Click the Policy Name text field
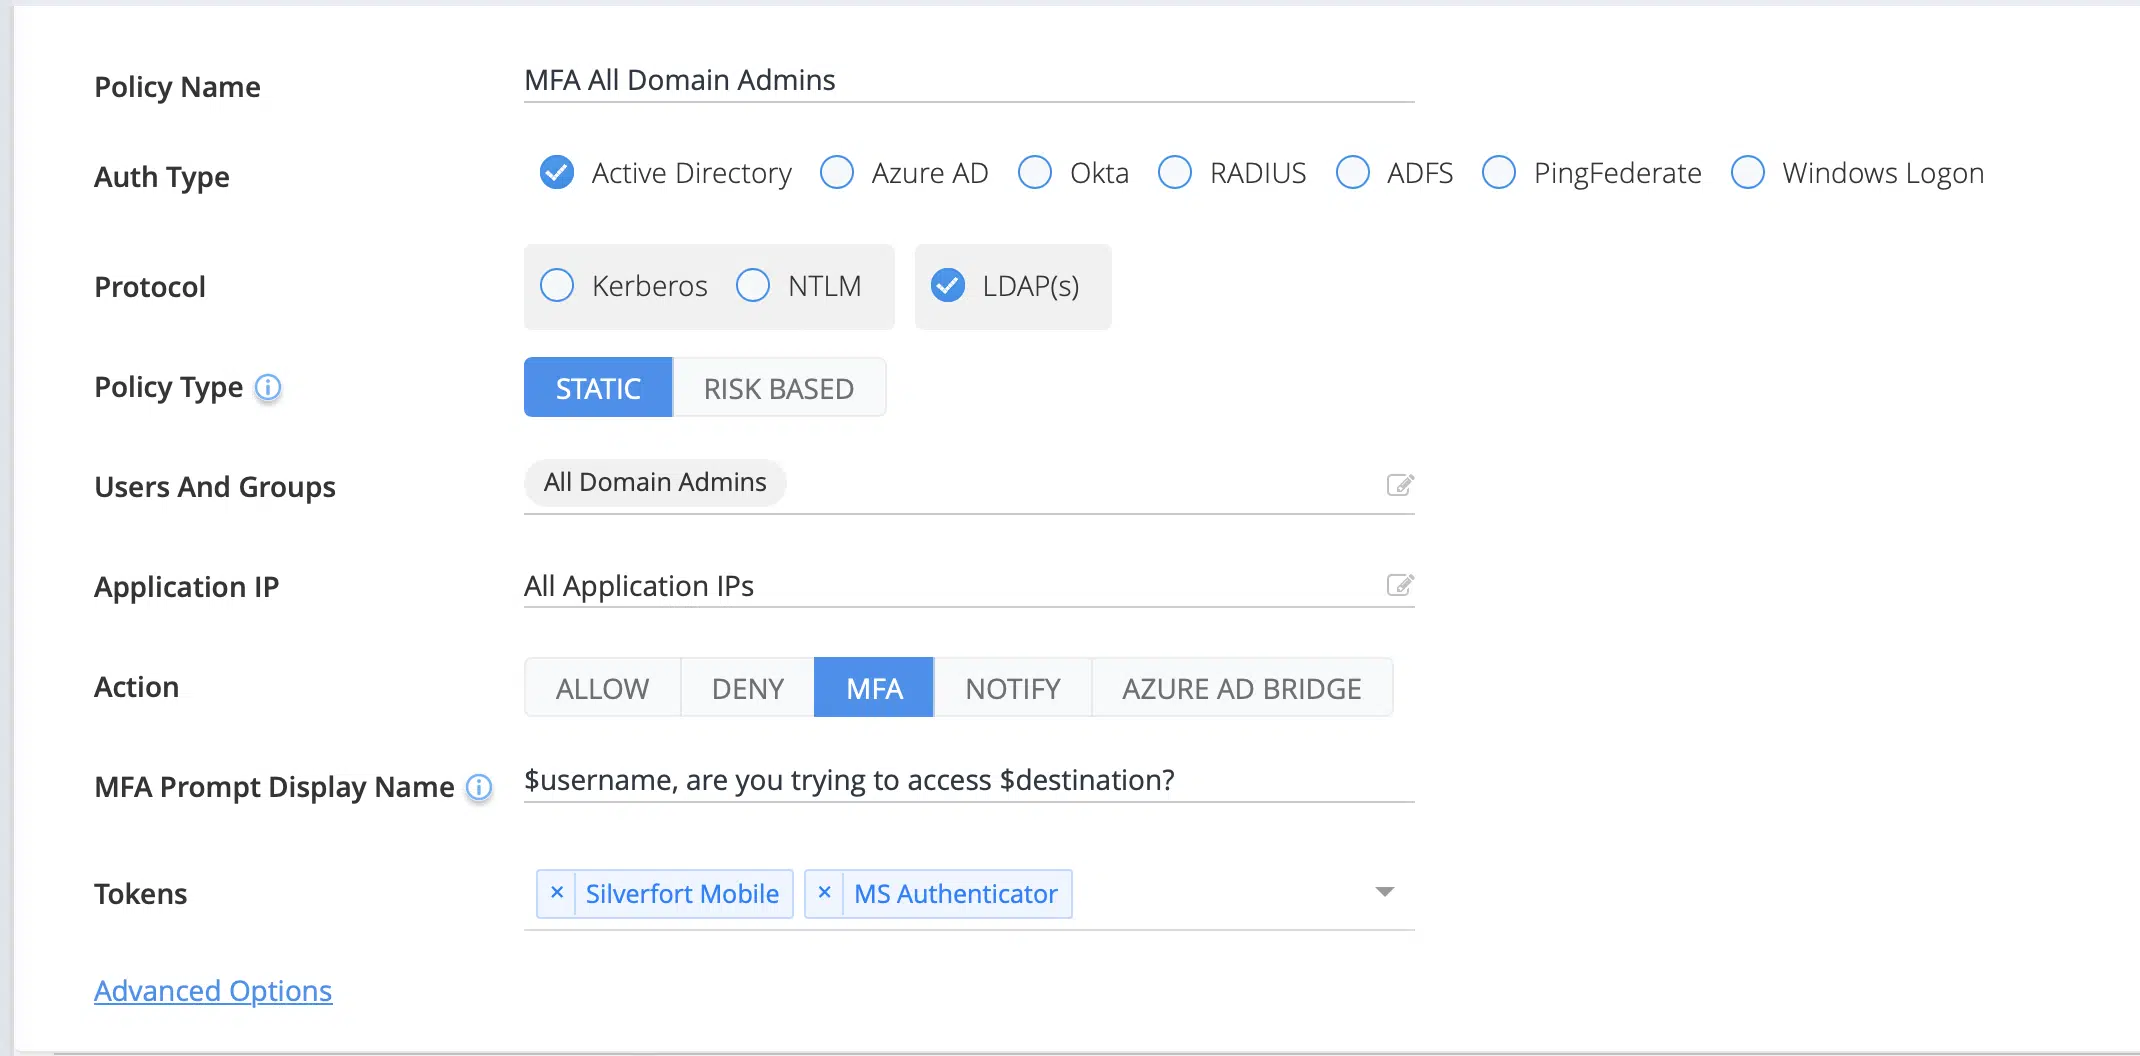This screenshot has width=2140, height=1056. coord(968,80)
